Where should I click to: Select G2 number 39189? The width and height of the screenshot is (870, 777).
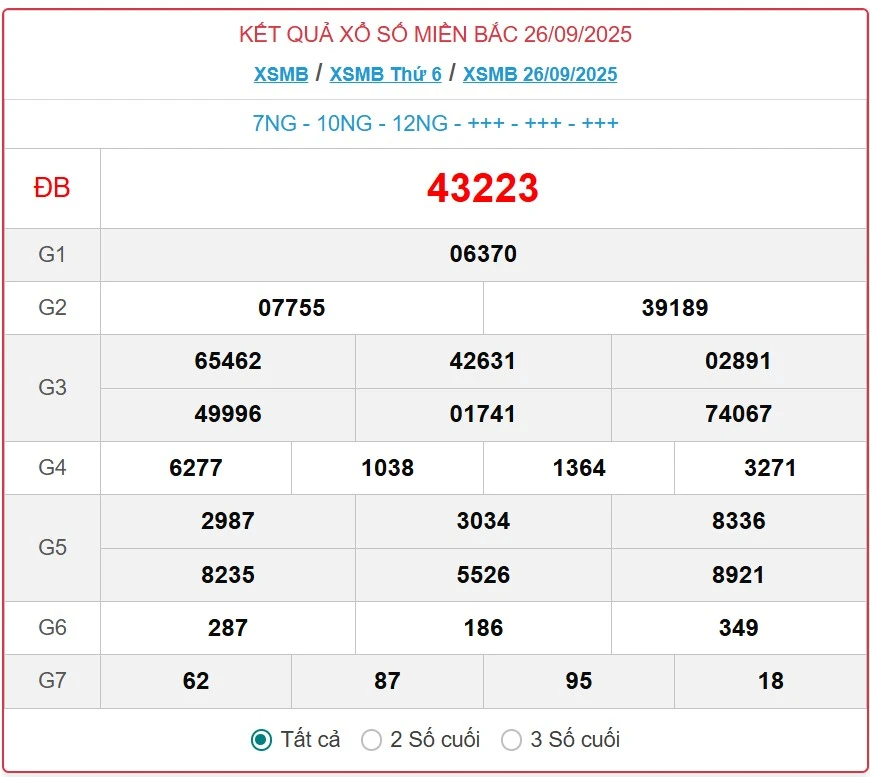click(x=675, y=308)
